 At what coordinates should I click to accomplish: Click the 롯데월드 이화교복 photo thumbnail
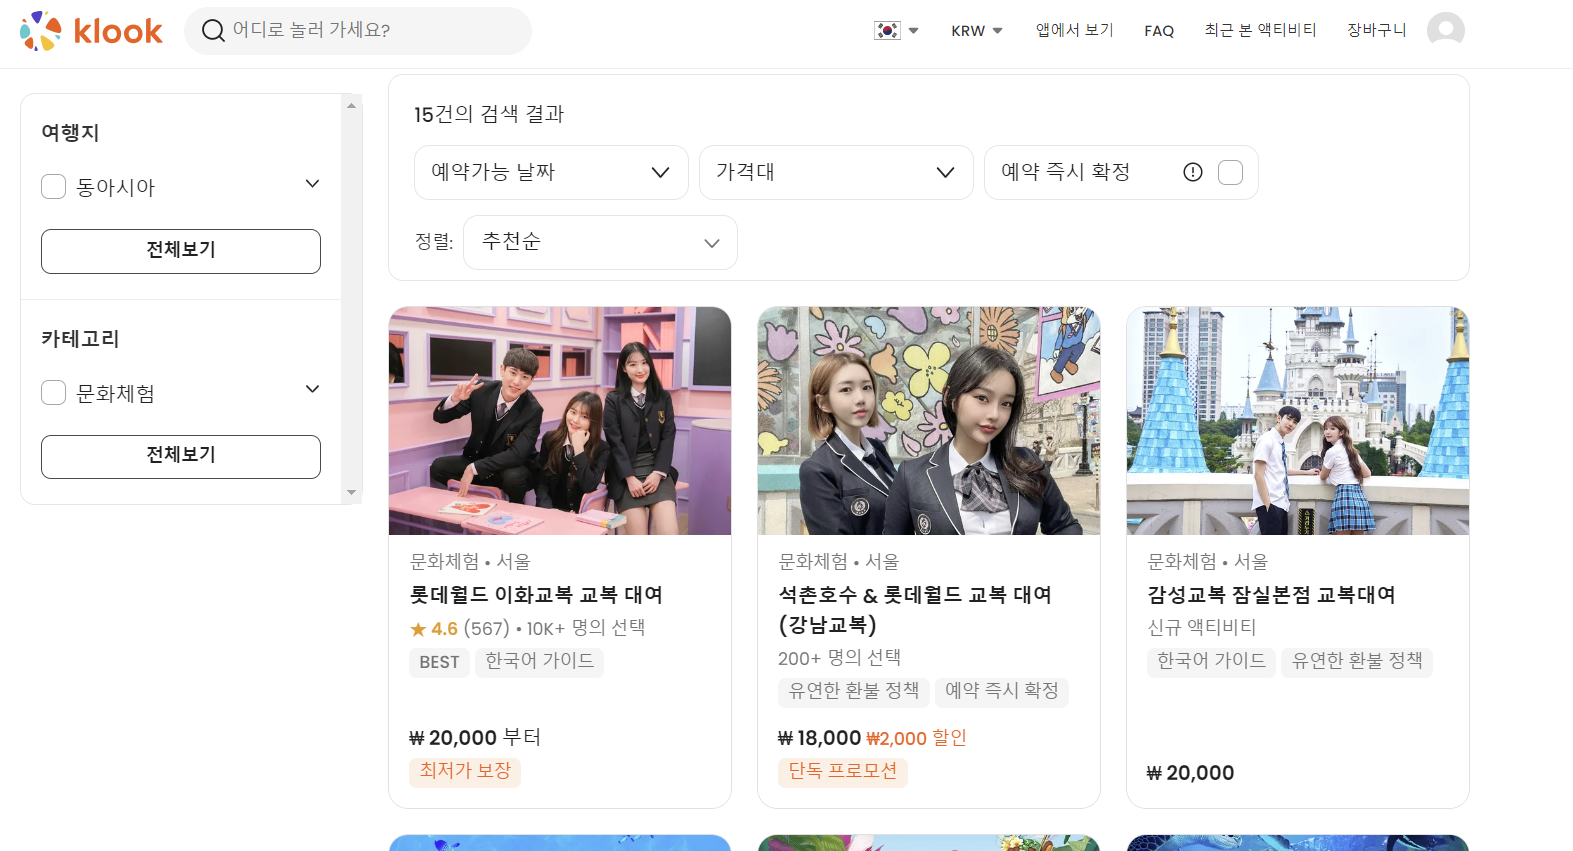coord(560,421)
